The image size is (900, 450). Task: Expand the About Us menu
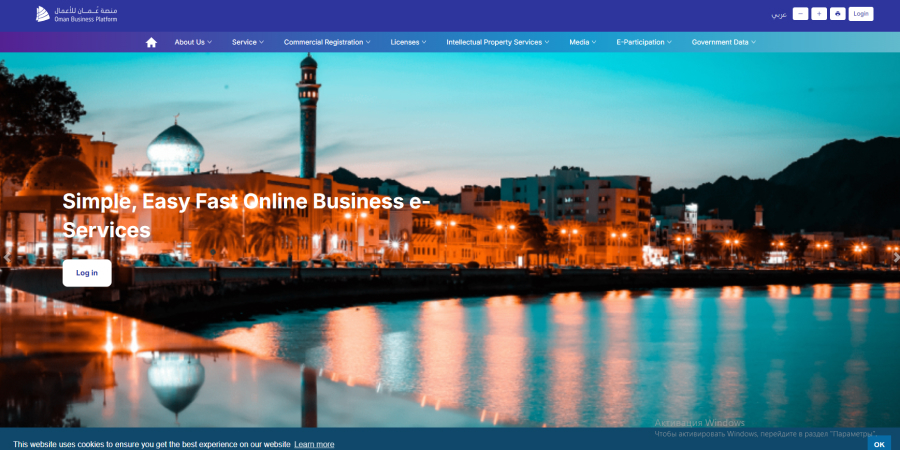pos(193,42)
